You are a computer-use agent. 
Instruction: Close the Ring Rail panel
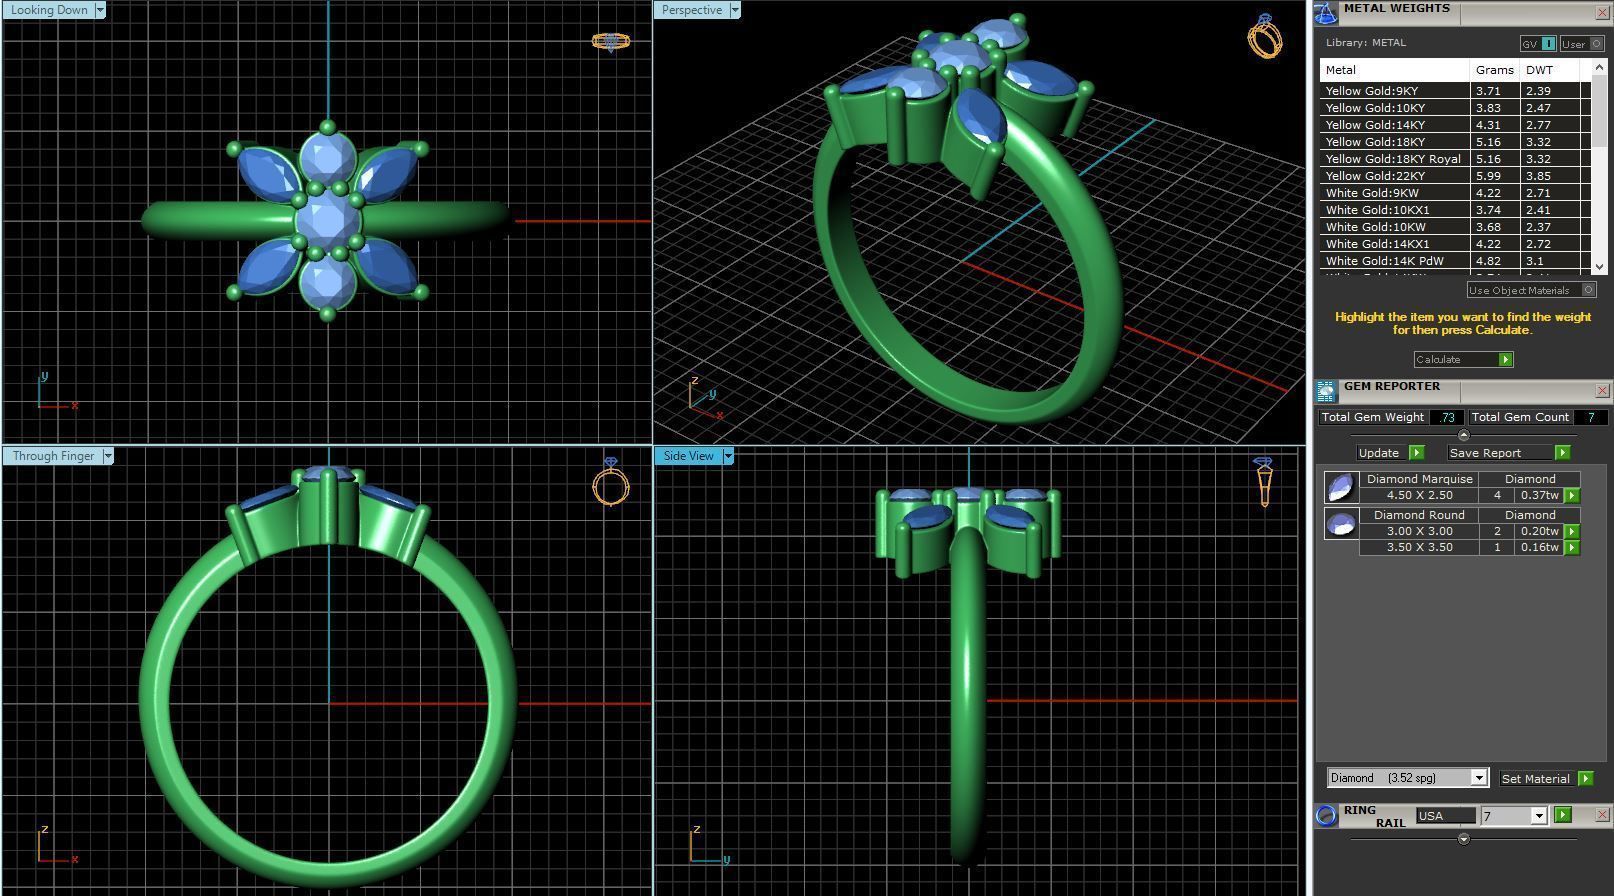click(x=1602, y=815)
